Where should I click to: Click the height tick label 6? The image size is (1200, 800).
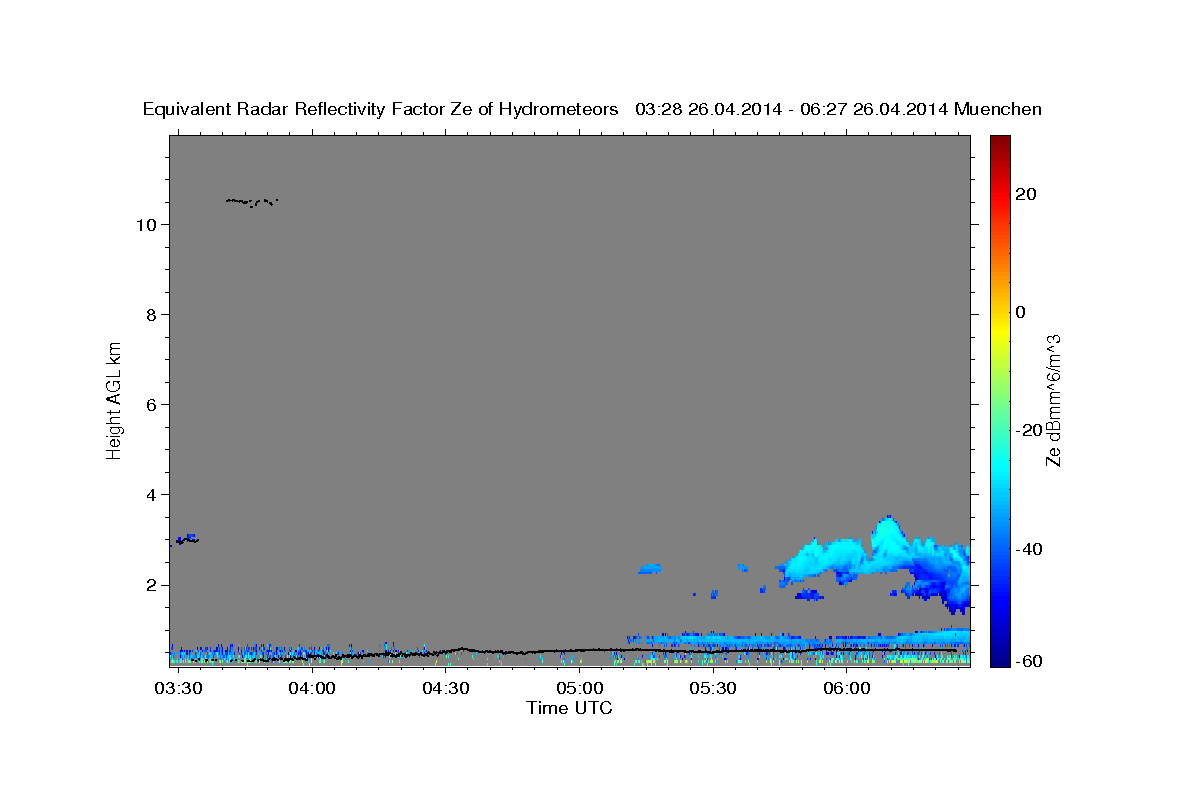(x=149, y=405)
